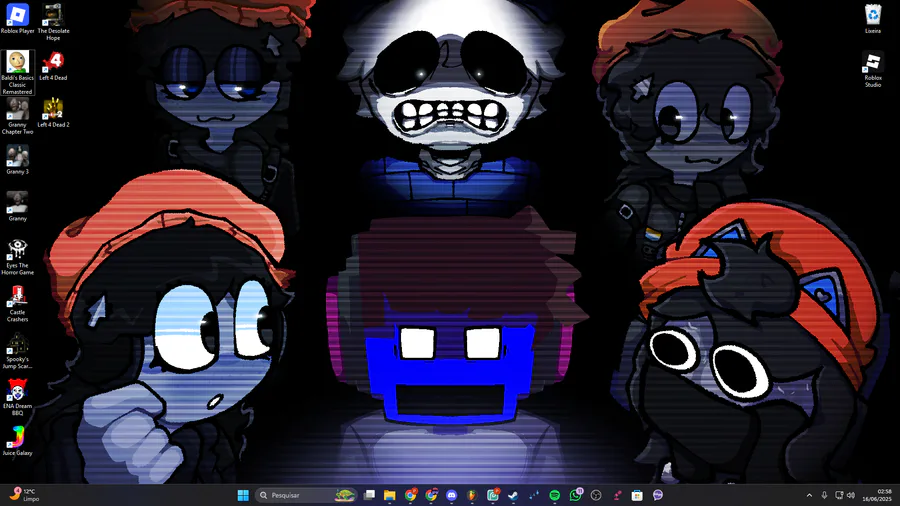Open the Windows Start menu
Viewport: 900px width, 506px height.
click(x=243, y=495)
